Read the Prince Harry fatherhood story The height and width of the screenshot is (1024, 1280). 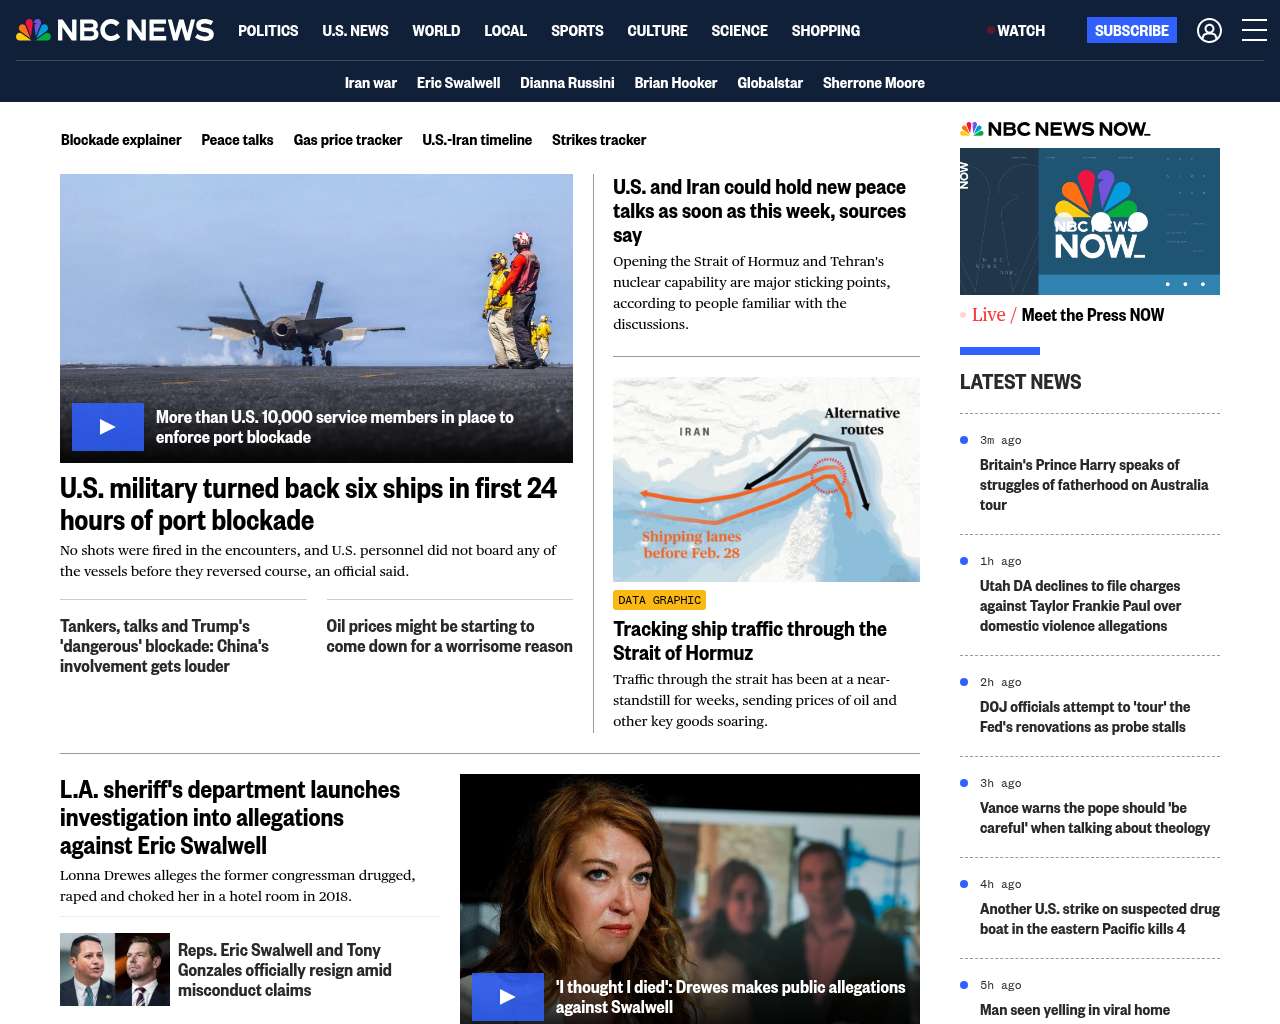pos(1093,485)
